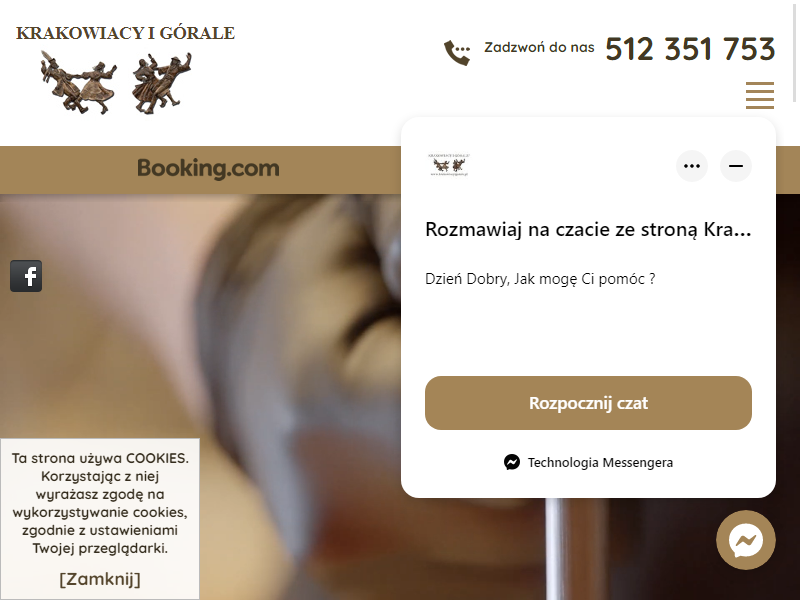This screenshot has height=600, width=800.
Task: Click the blurred hero background photo
Action: point(204,332)
